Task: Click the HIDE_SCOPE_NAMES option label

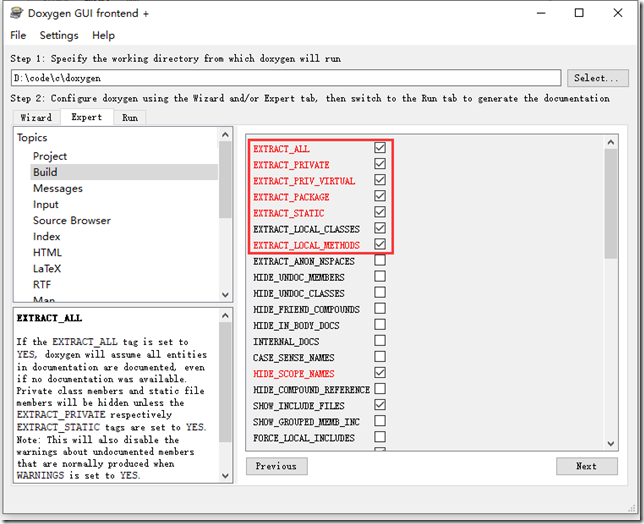Action: point(294,374)
